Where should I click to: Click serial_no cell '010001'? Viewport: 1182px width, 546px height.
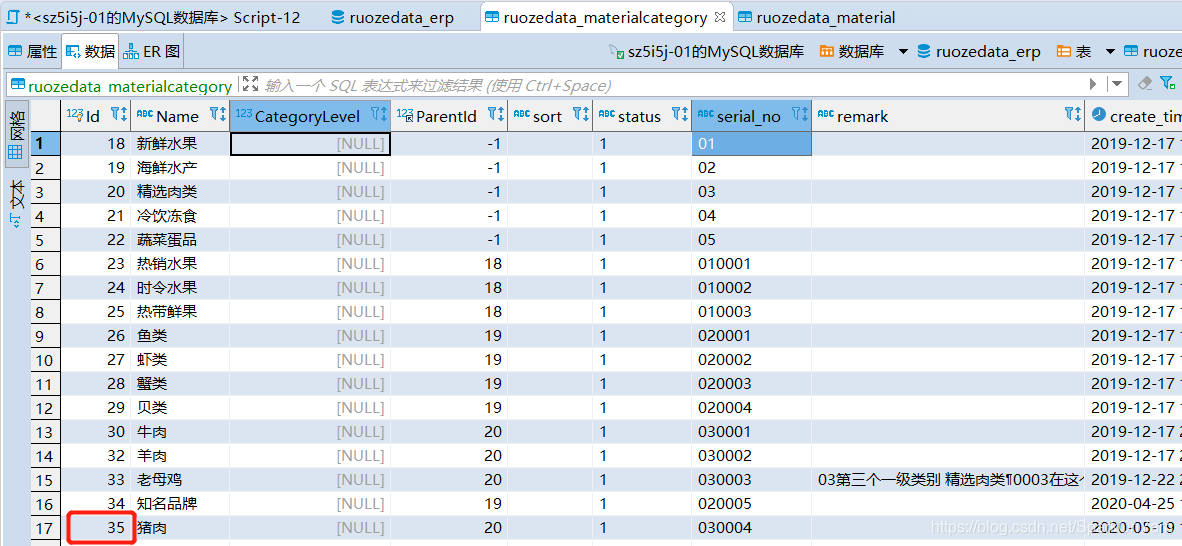pos(751,264)
